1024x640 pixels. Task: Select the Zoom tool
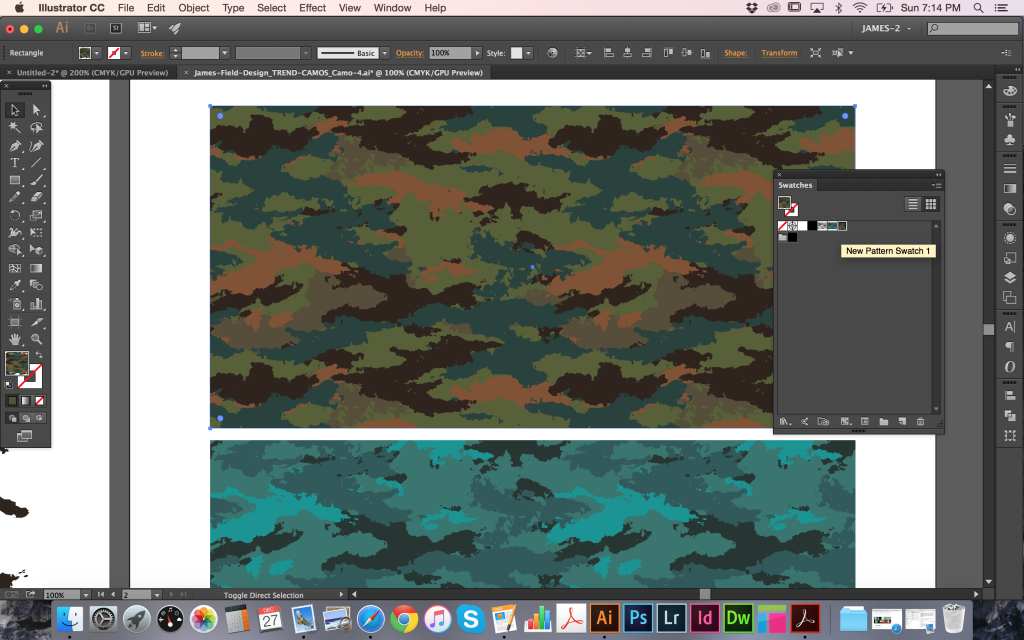tap(36, 339)
